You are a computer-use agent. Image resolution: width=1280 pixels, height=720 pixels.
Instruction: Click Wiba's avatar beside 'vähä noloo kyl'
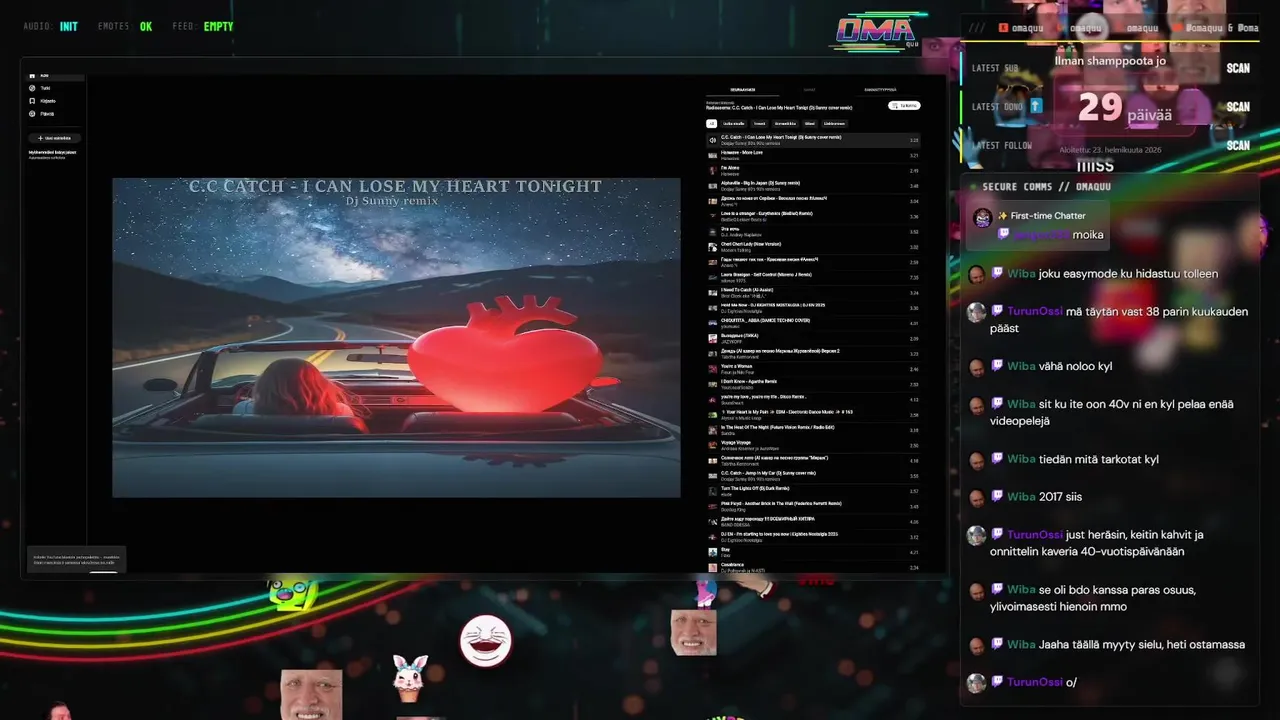(x=976, y=367)
